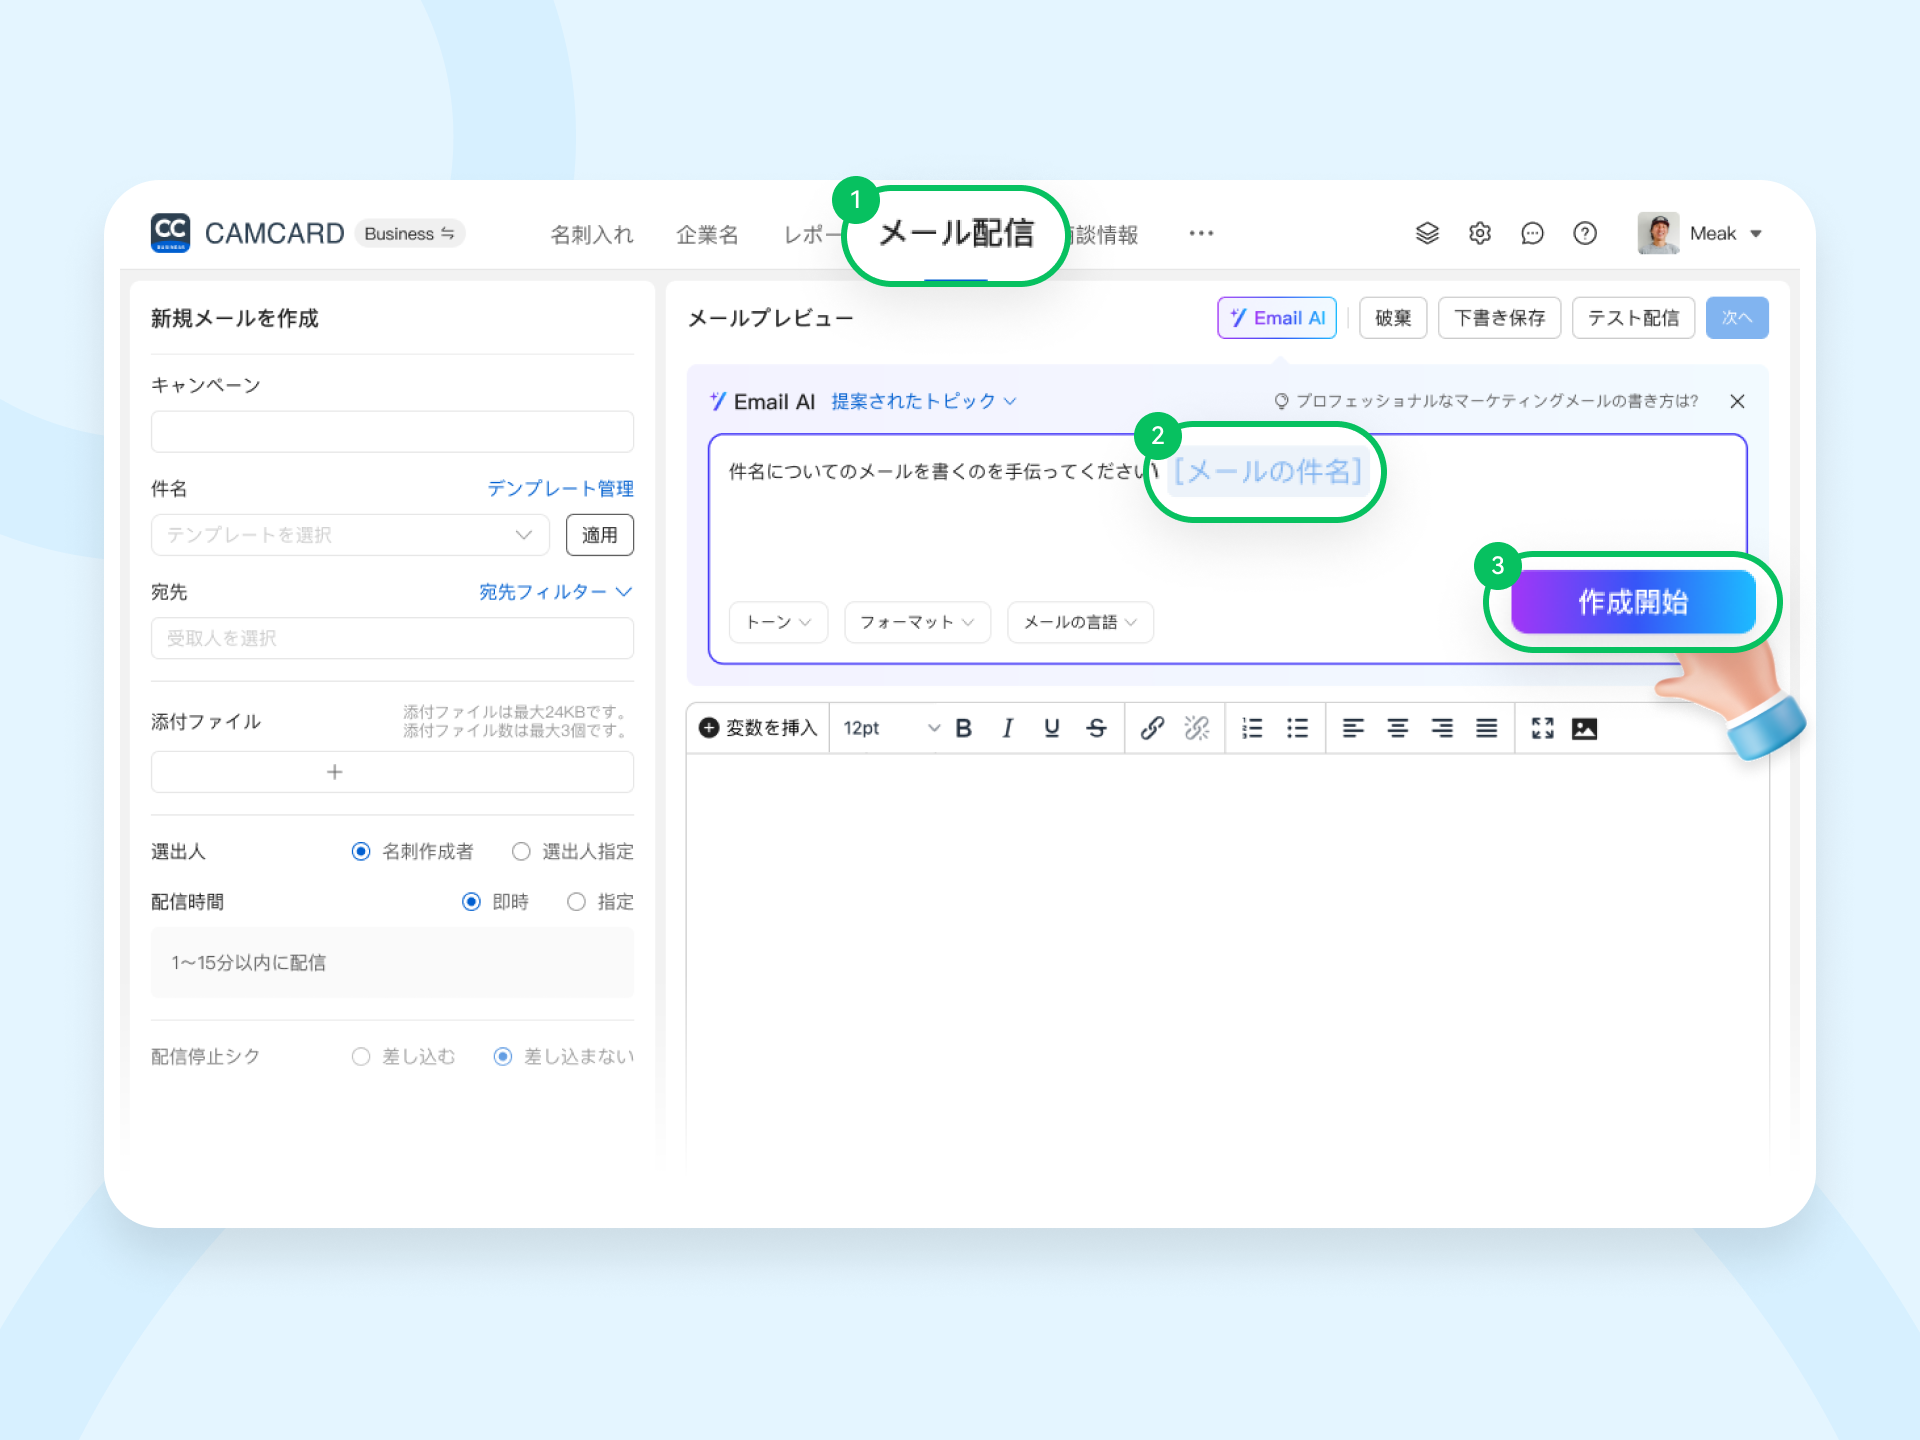Insert a hyperlink with link icon
Image resolution: width=1920 pixels, height=1440 pixels.
point(1151,728)
